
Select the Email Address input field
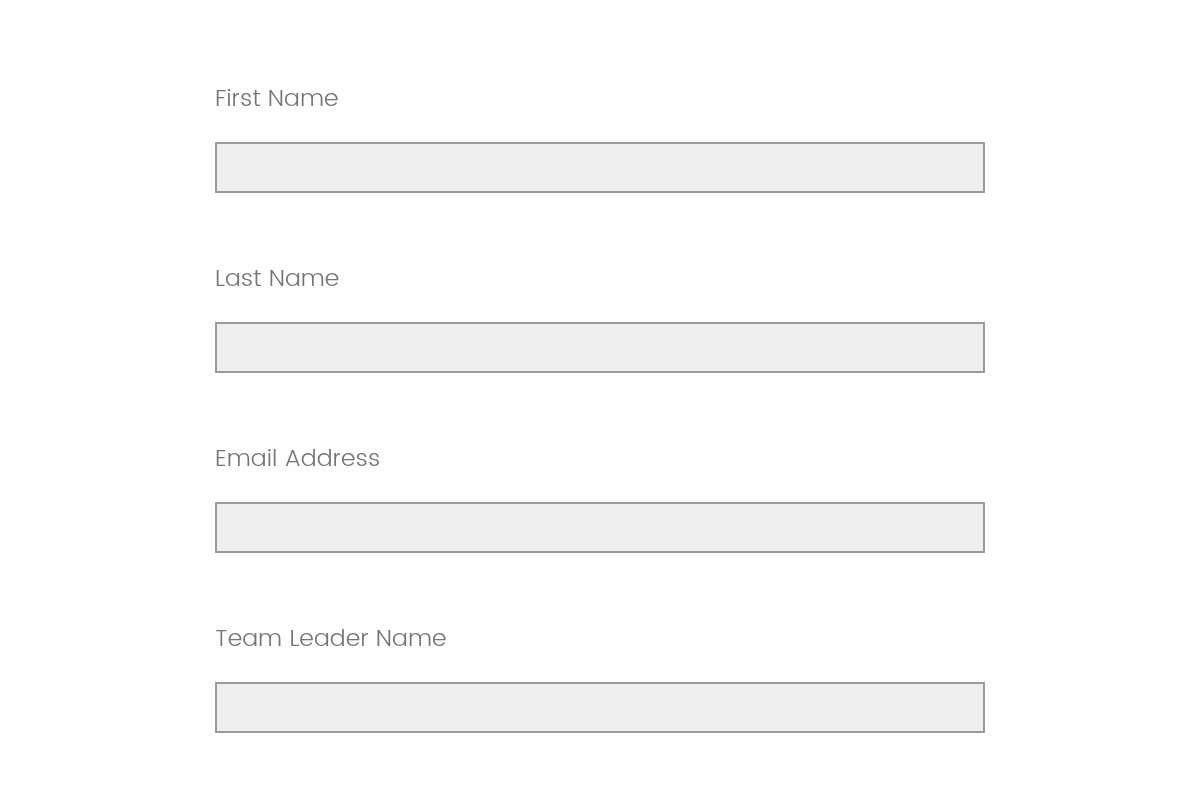[600, 527]
